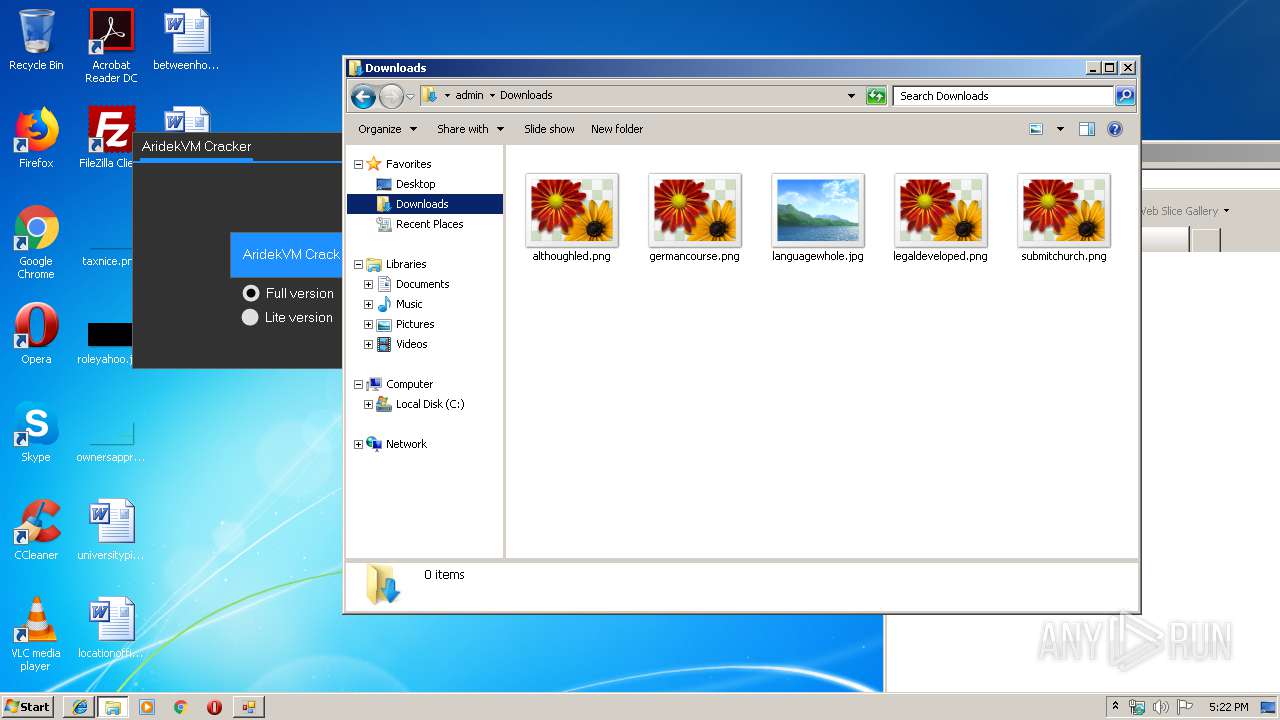Viewport: 1280px width, 720px height.
Task: Click Opera icon in taskbar
Action: 214,707
